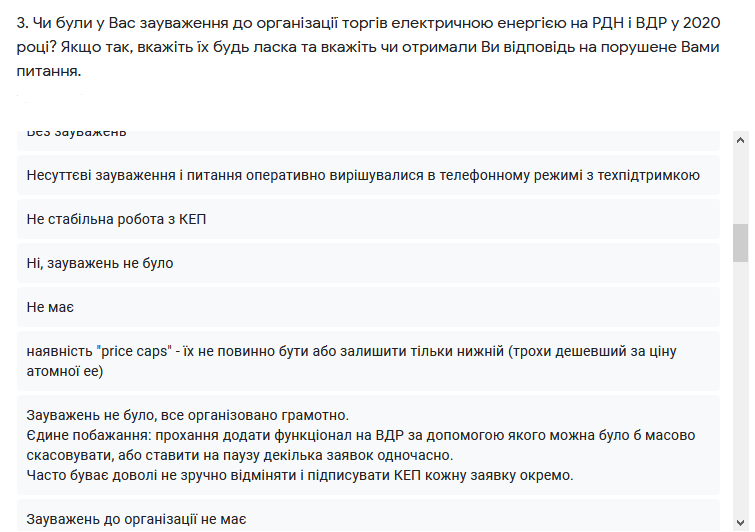Select the 'Не має' response card

[368, 307]
